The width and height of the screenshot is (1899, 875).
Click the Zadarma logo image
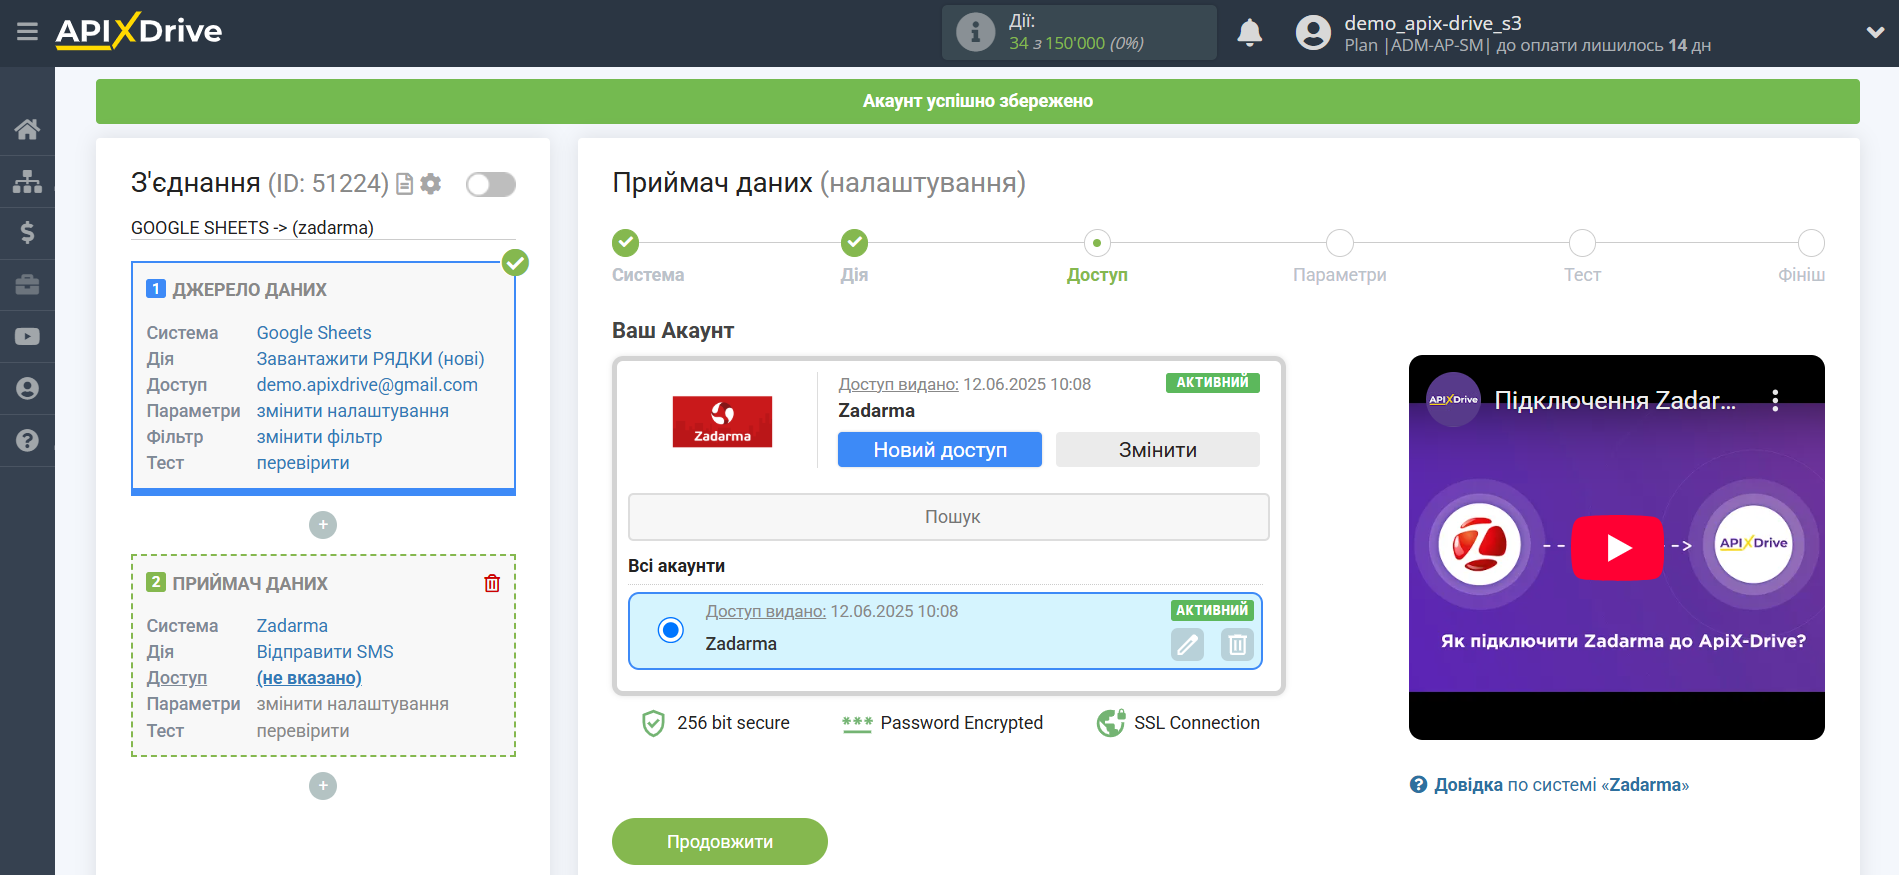(722, 422)
